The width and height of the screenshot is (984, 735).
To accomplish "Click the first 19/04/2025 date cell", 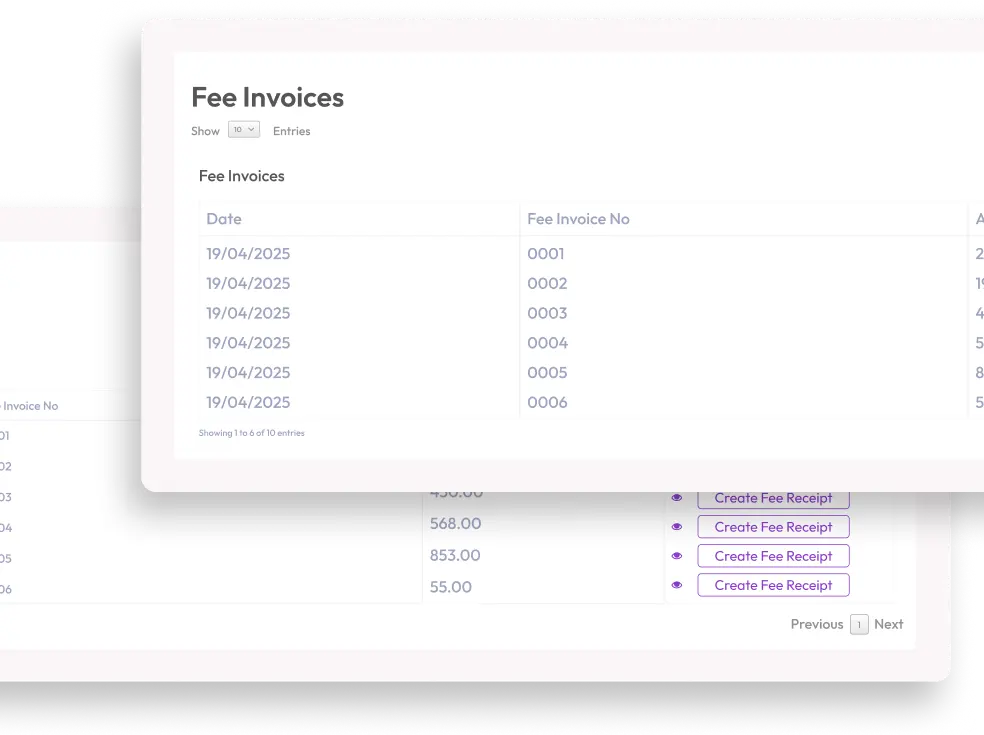I will point(248,253).
